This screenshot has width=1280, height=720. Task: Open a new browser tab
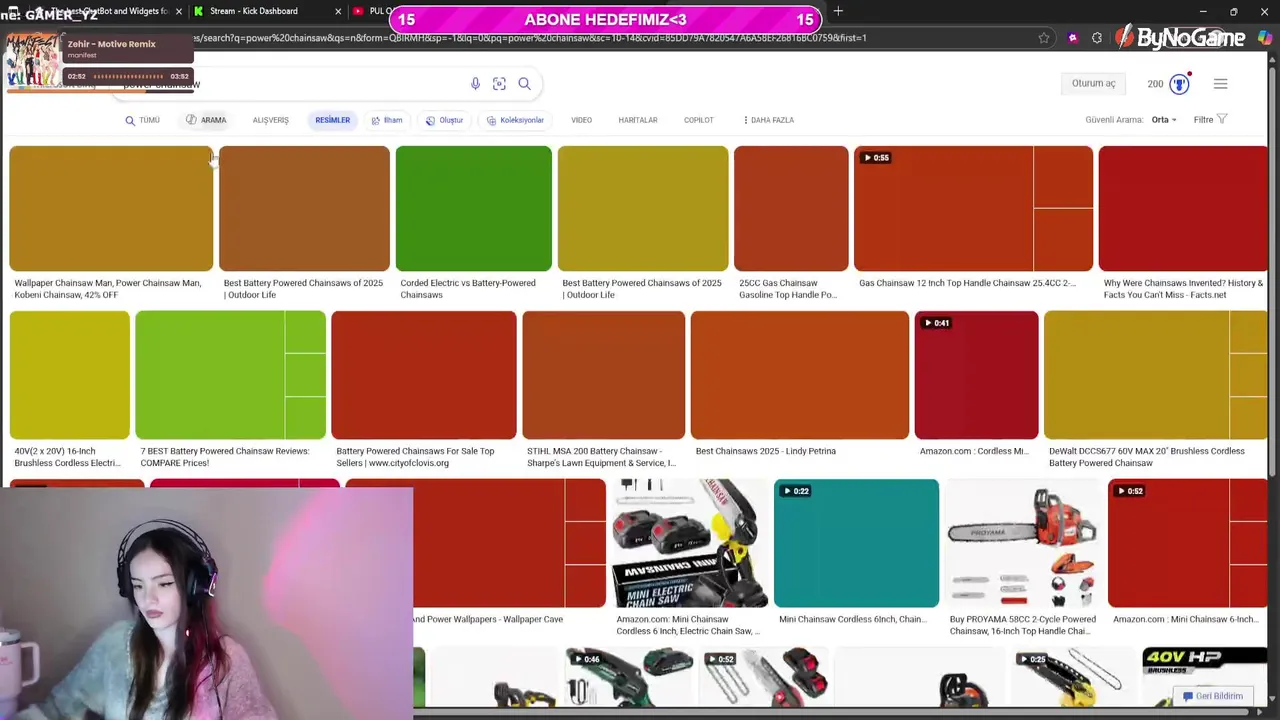(838, 11)
